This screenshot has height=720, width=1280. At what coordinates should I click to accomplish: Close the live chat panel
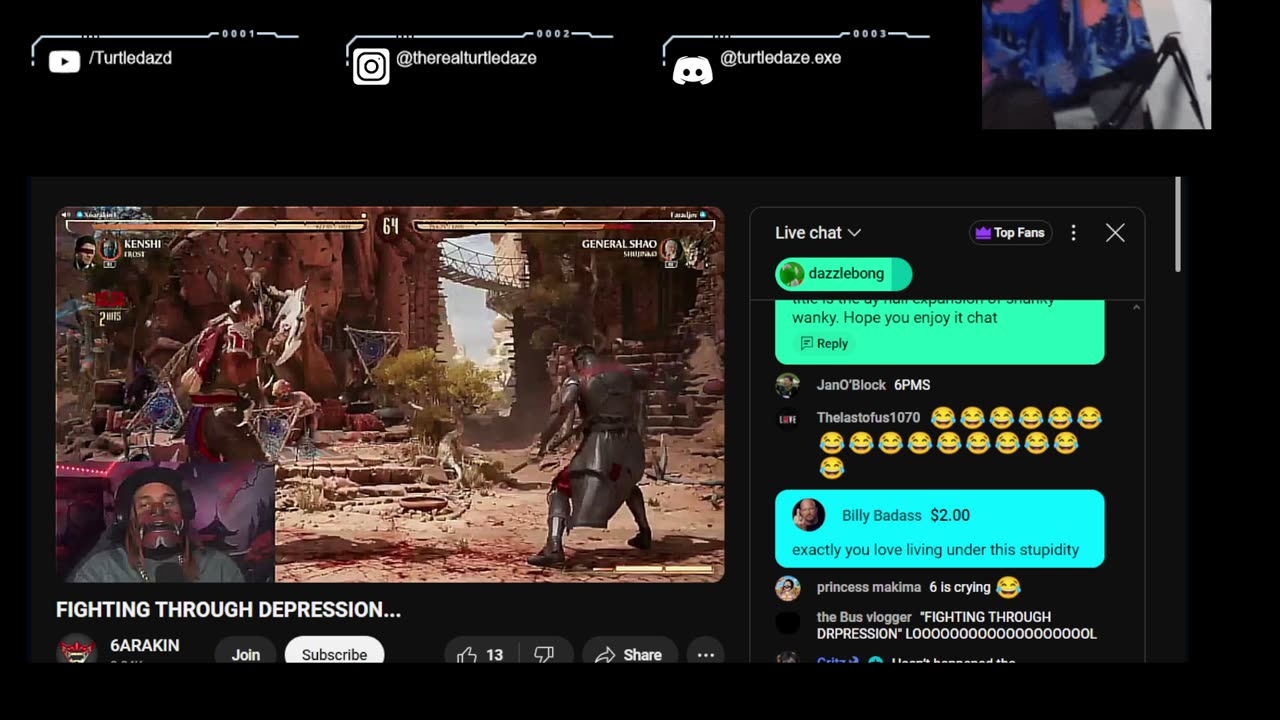point(1115,233)
